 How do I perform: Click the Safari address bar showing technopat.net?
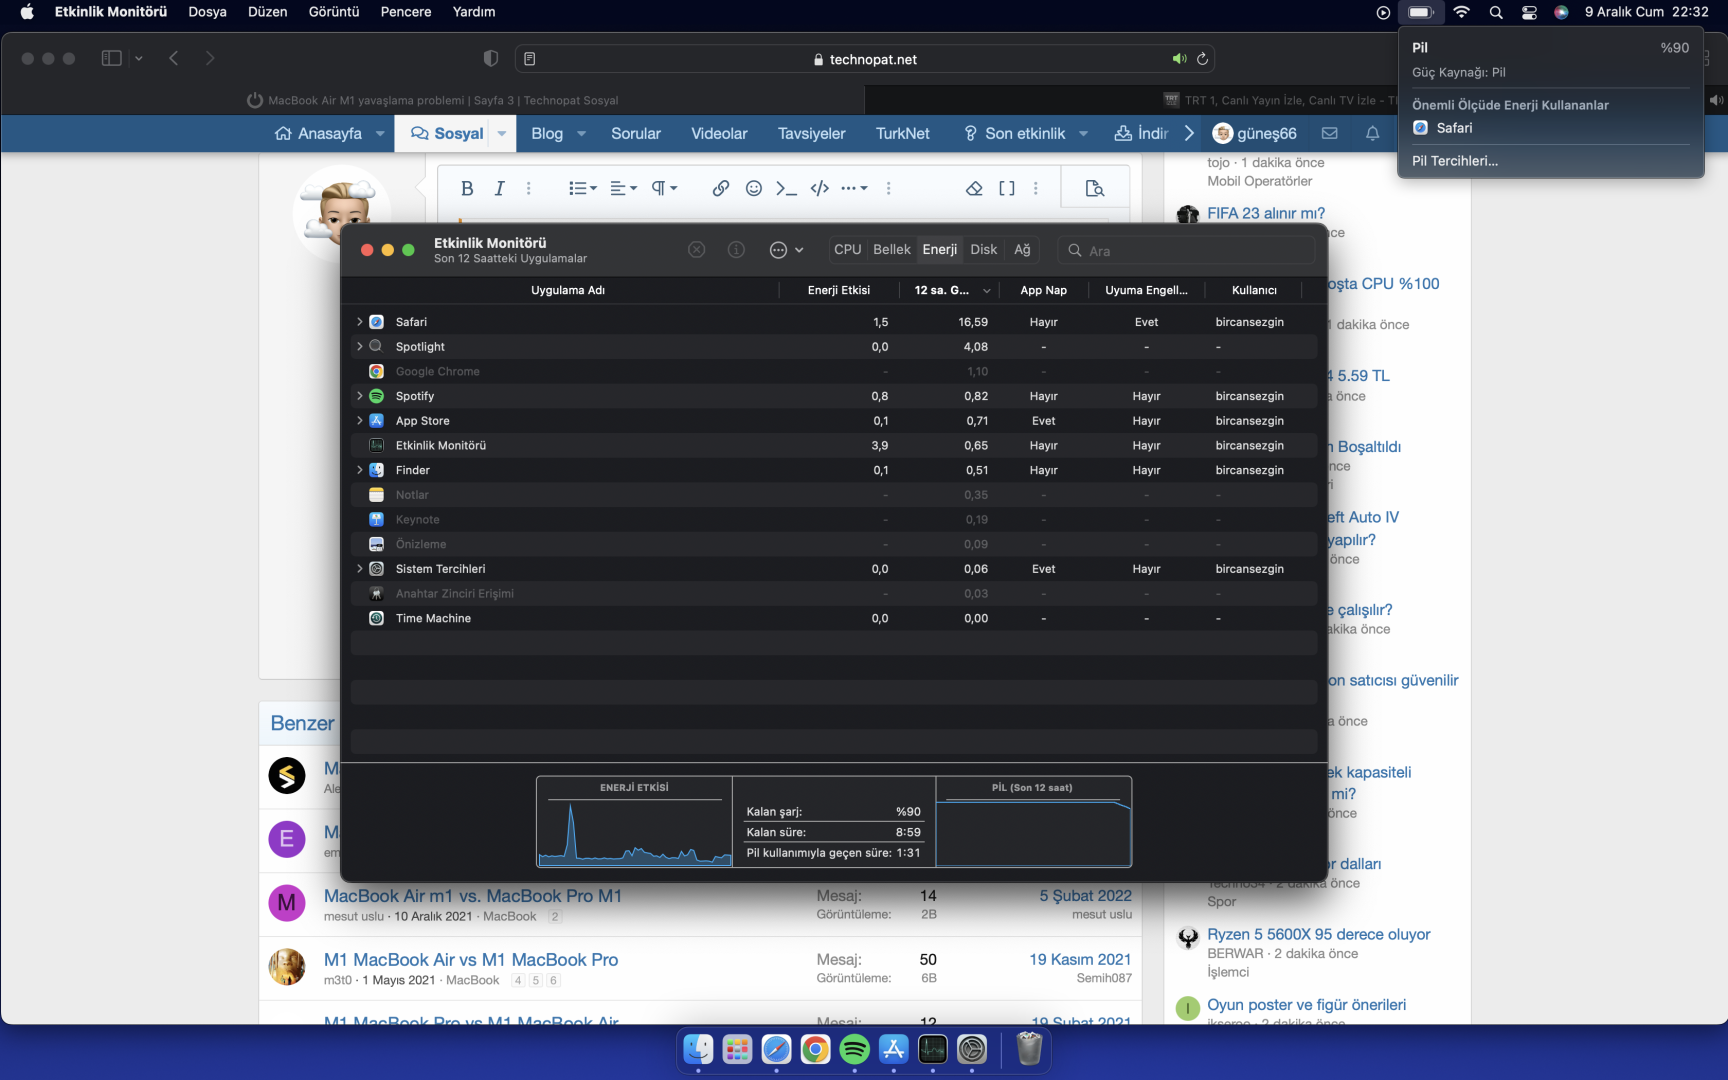pos(866,59)
